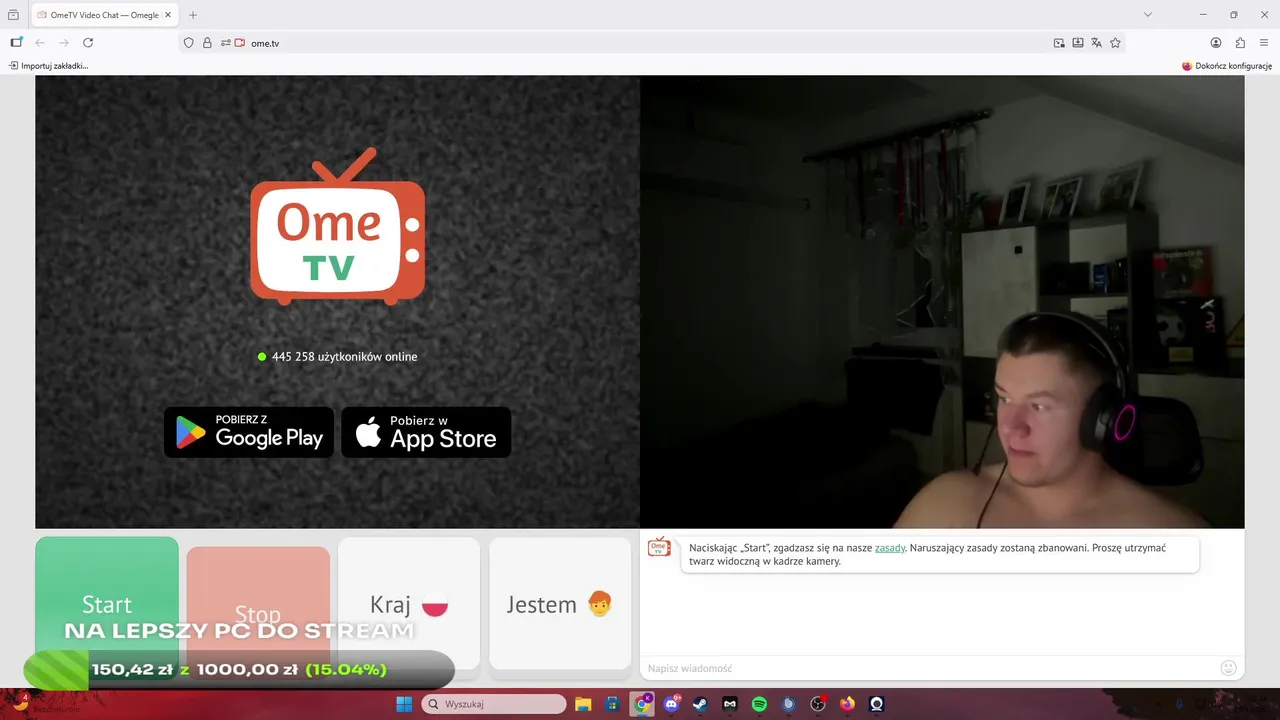Click Importuj zakładki bookmark item

click(x=48, y=66)
